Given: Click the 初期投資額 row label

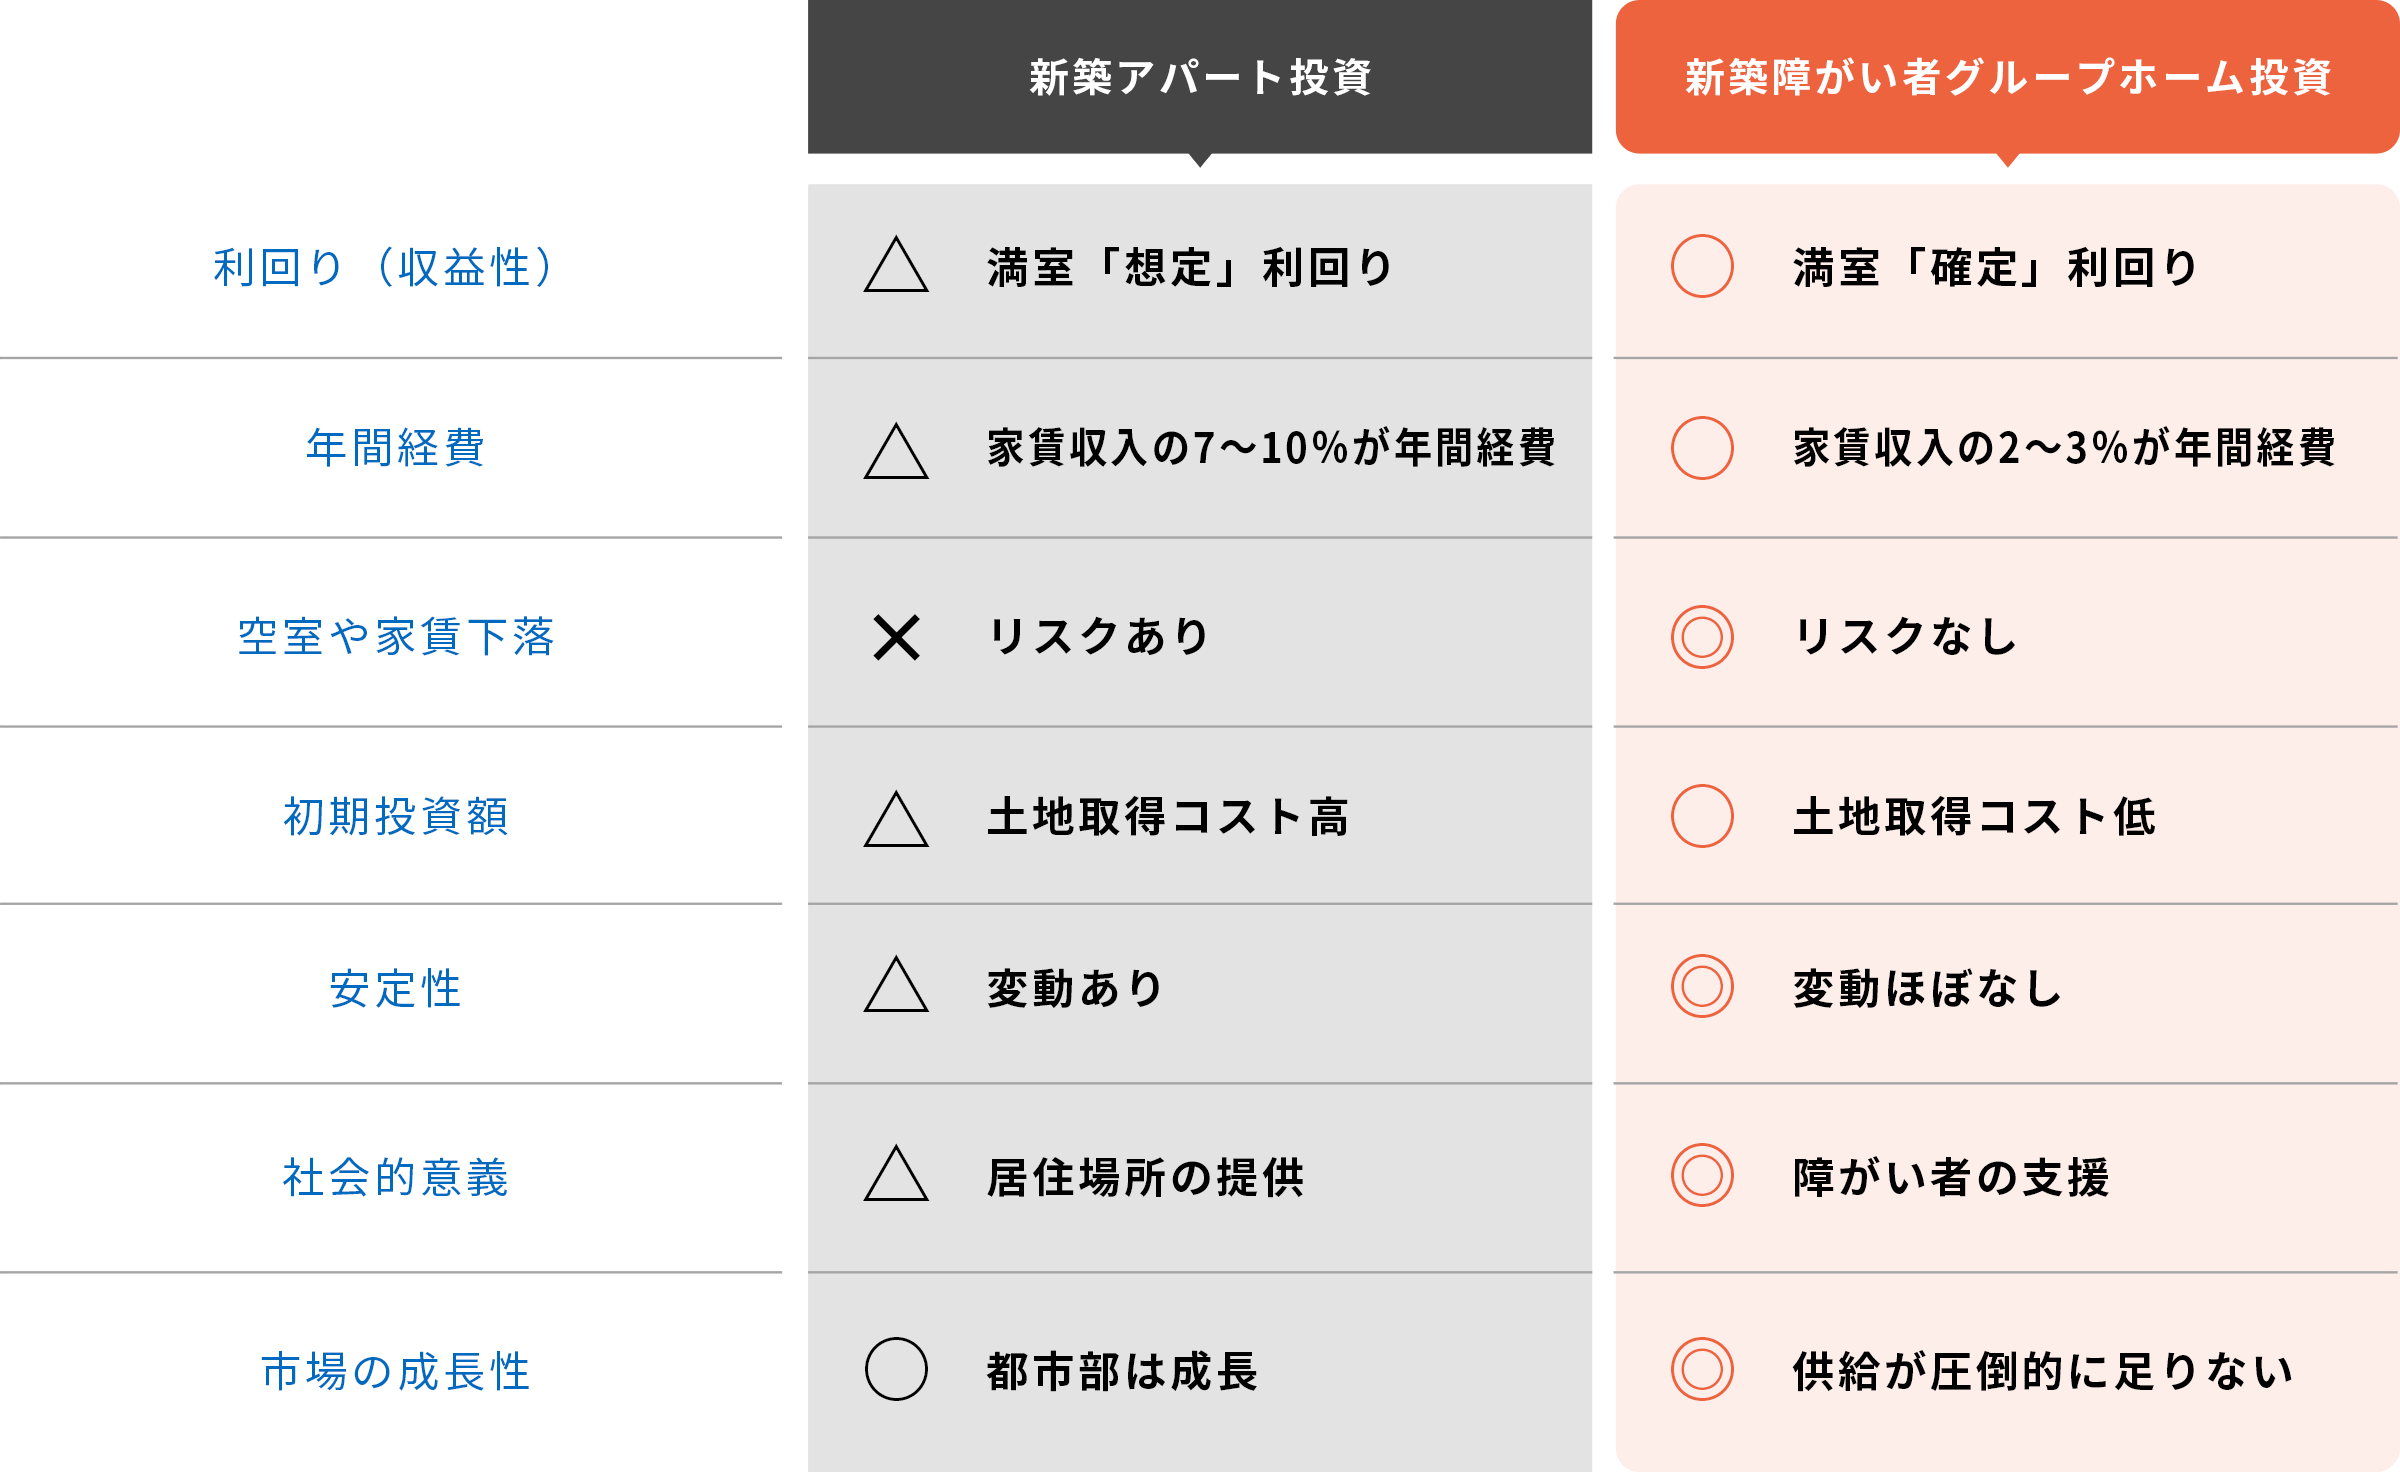Looking at the screenshot, I should tap(396, 816).
